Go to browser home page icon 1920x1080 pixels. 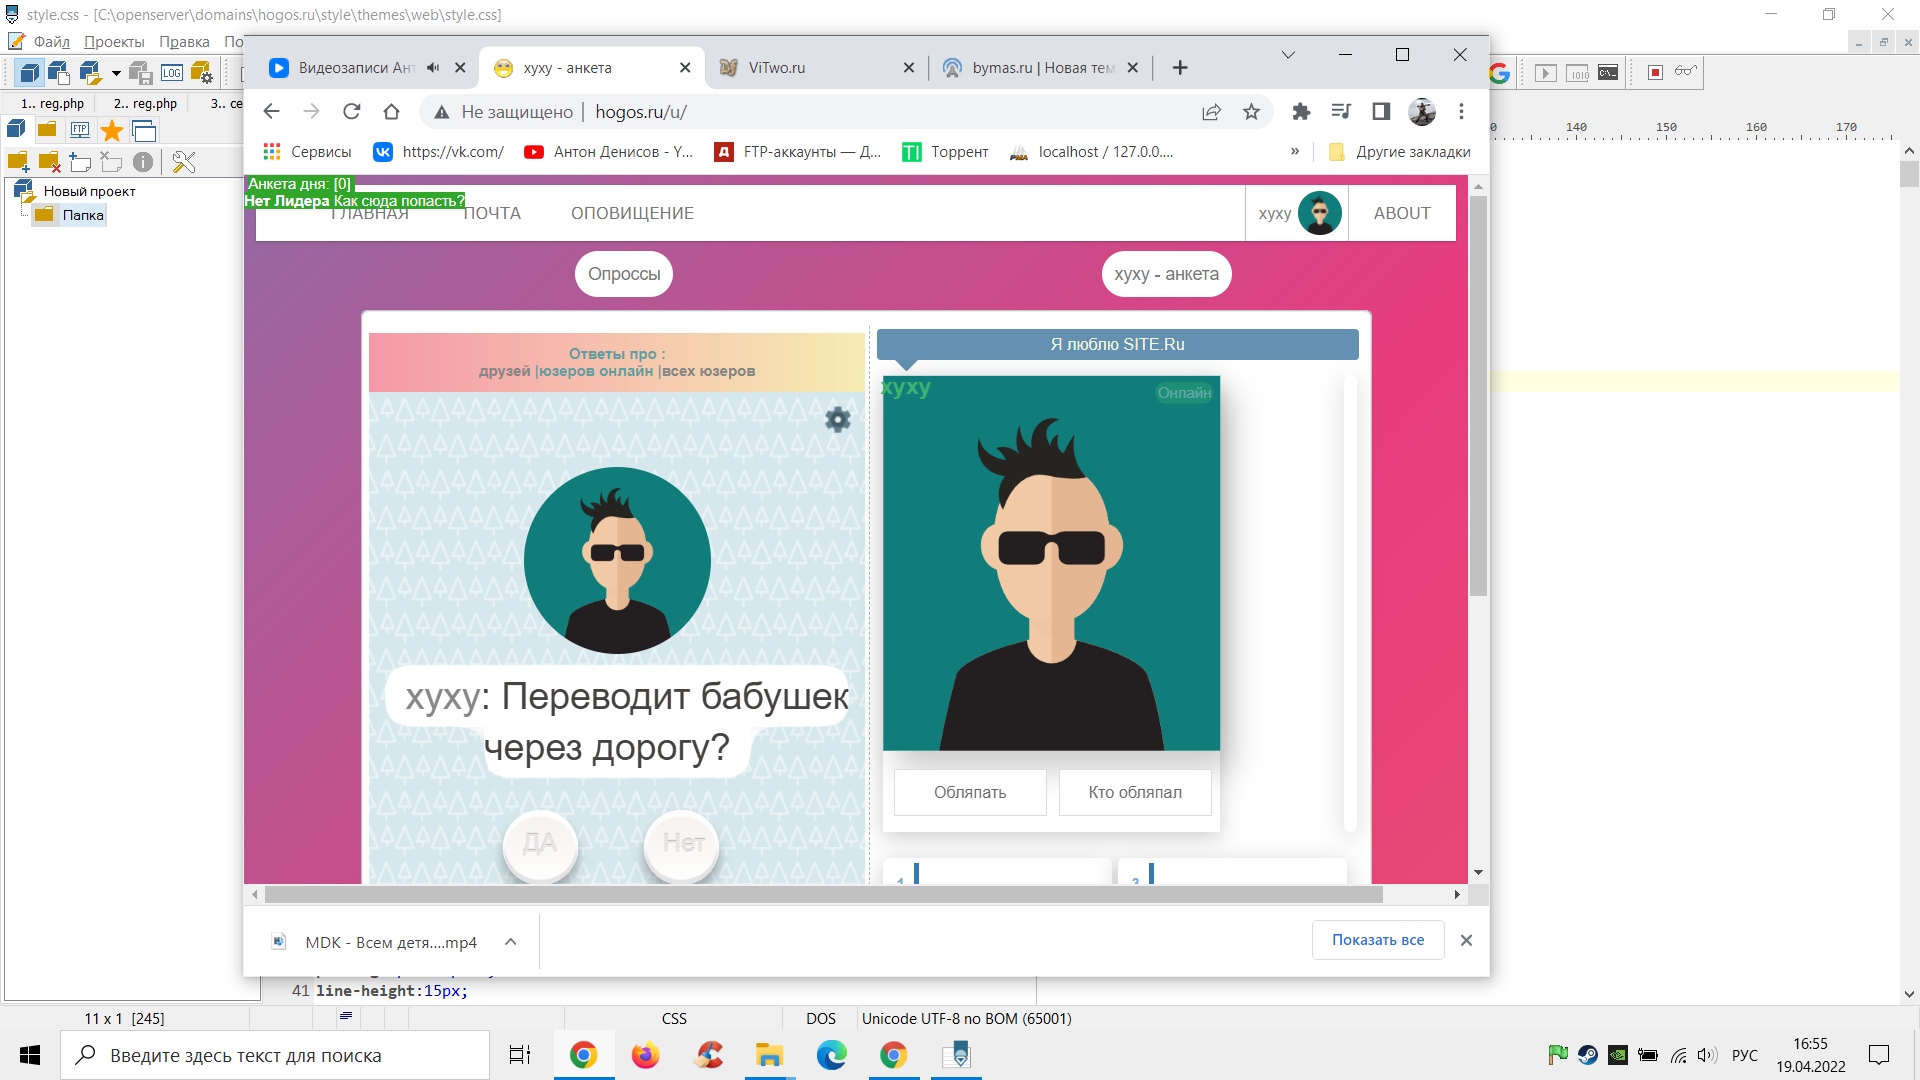click(391, 112)
